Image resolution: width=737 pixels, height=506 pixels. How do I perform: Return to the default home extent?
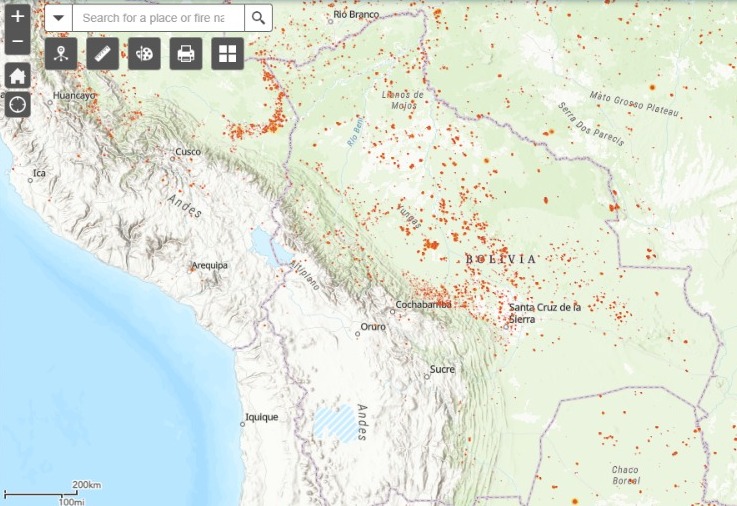point(17,76)
